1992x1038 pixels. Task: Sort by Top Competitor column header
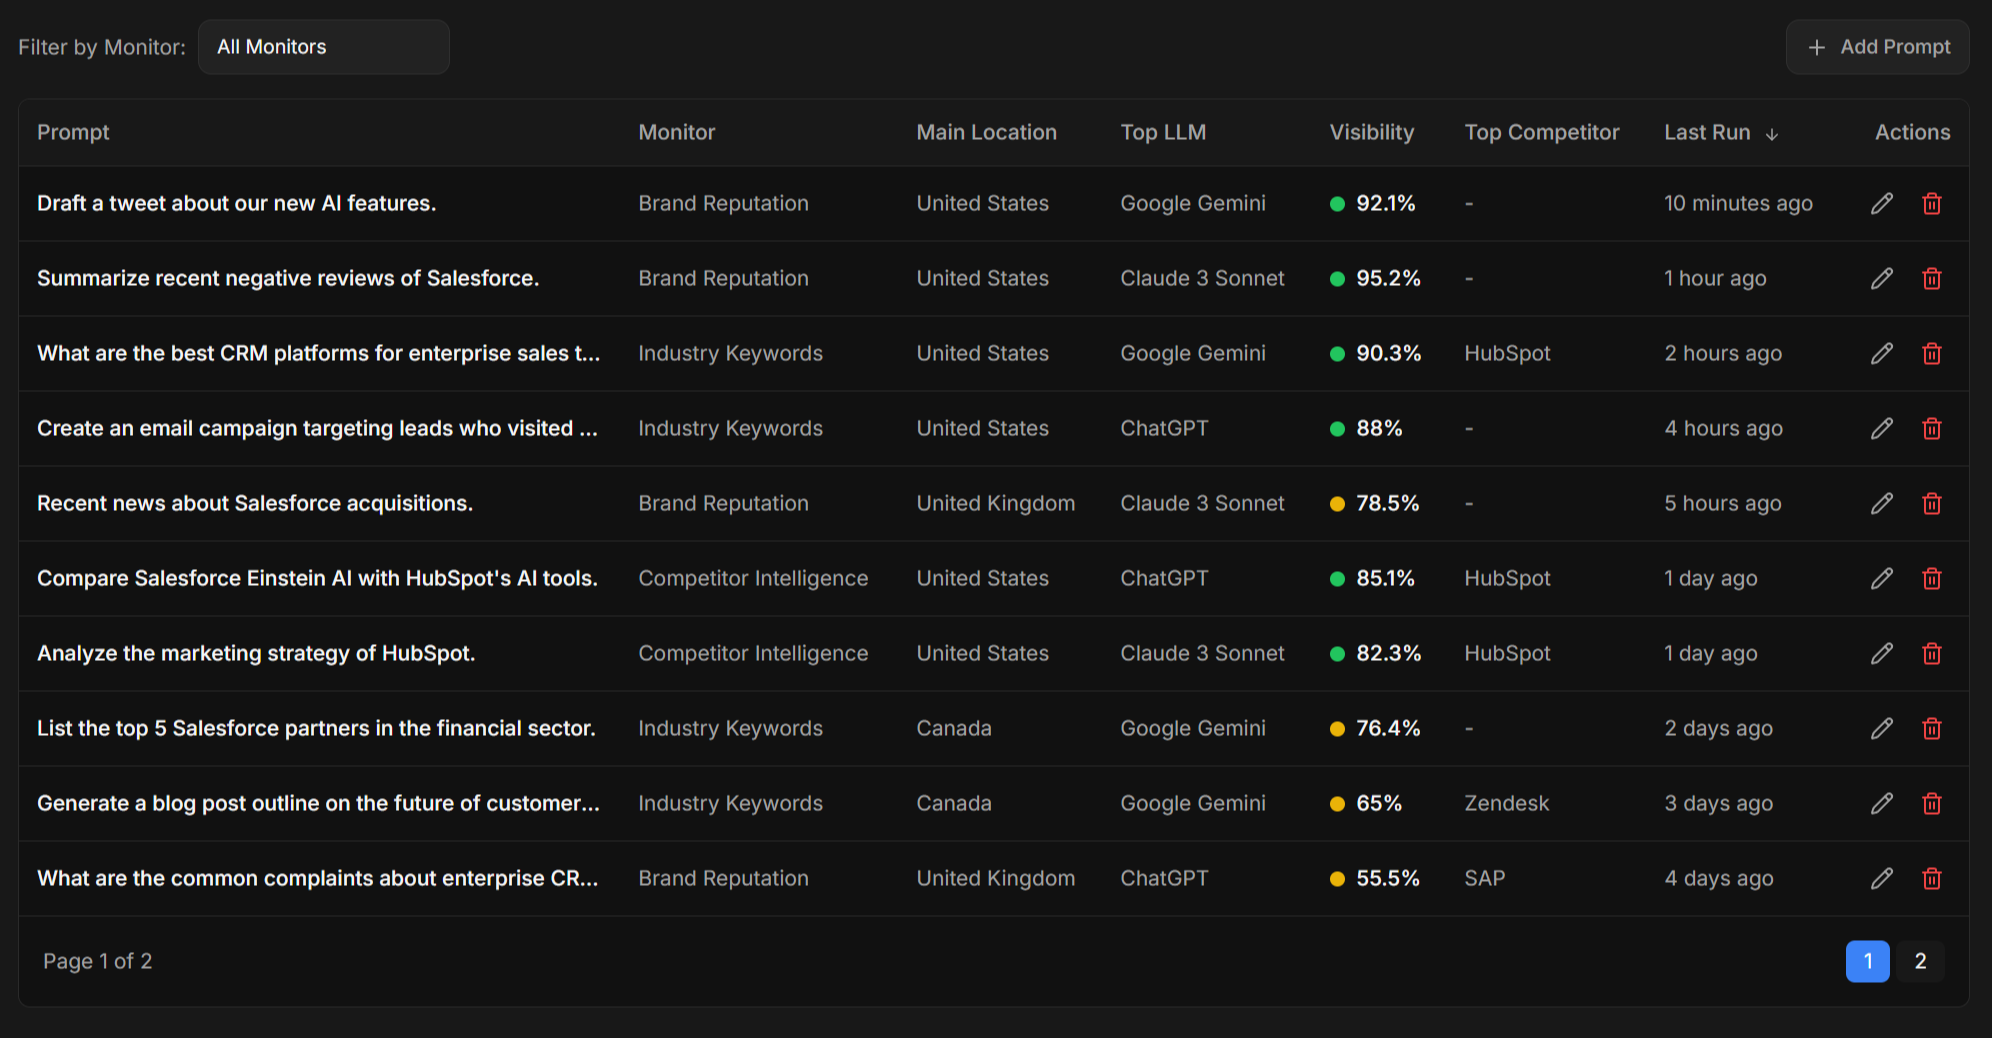point(1541,132)
